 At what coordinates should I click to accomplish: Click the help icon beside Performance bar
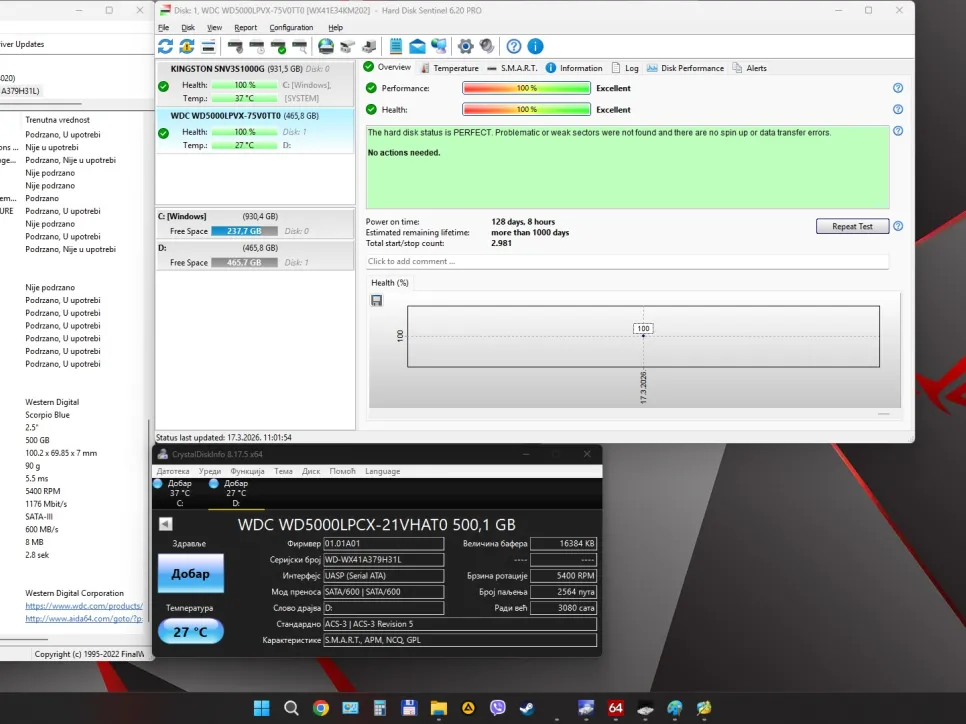[898, 88]
